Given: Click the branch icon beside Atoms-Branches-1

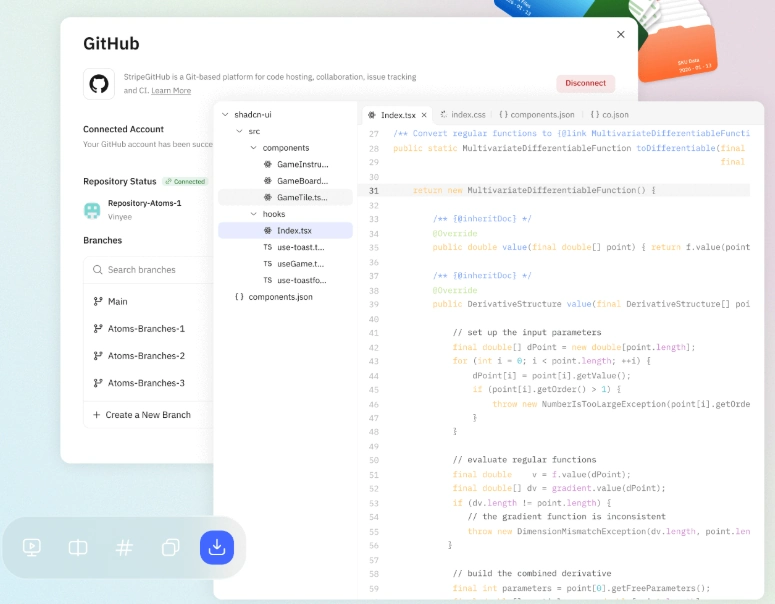Looking at the screenshot, I should click(98, 329).
